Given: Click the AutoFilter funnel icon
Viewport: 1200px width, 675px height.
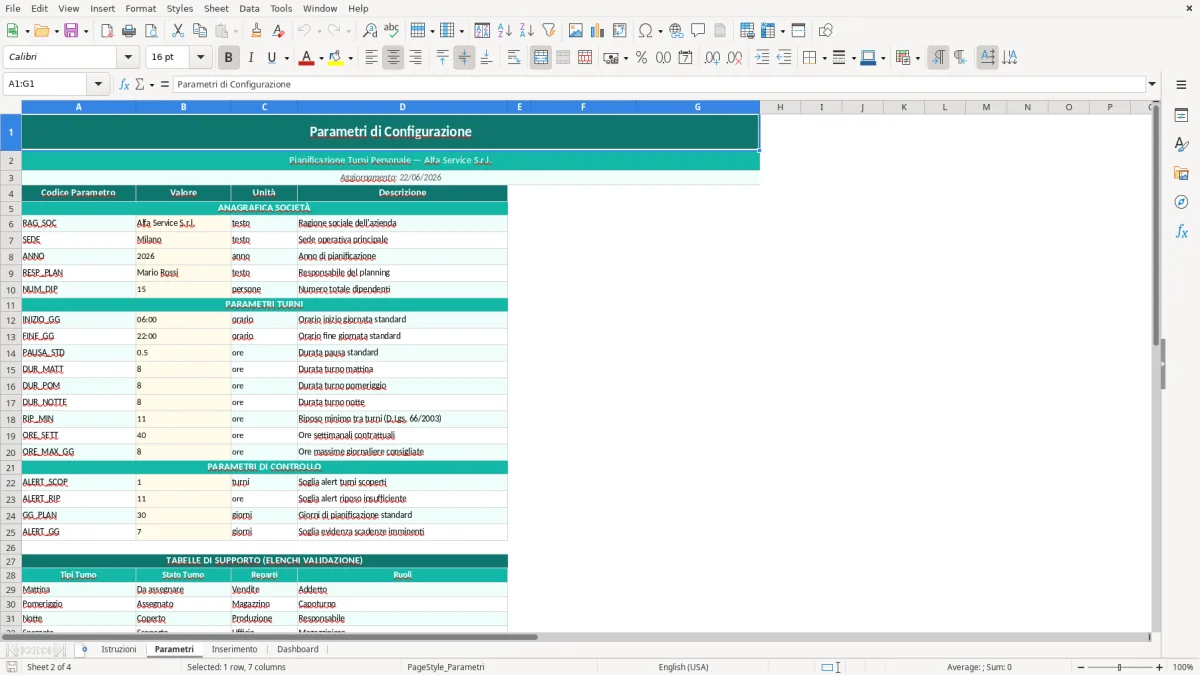Looking at the screenshot, I should pos(548,31).
